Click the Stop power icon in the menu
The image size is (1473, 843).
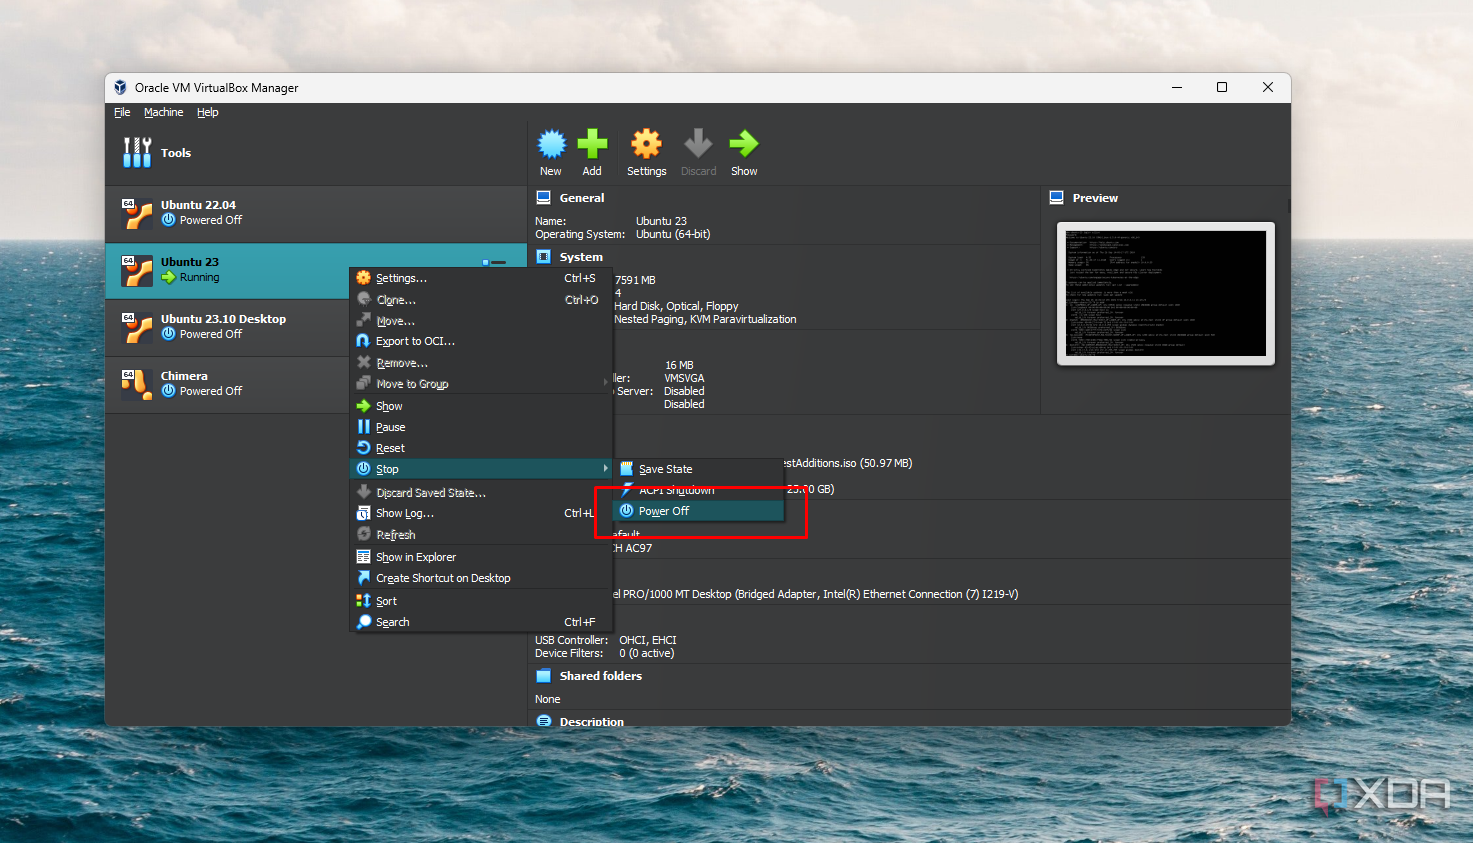tap(363, 468)
